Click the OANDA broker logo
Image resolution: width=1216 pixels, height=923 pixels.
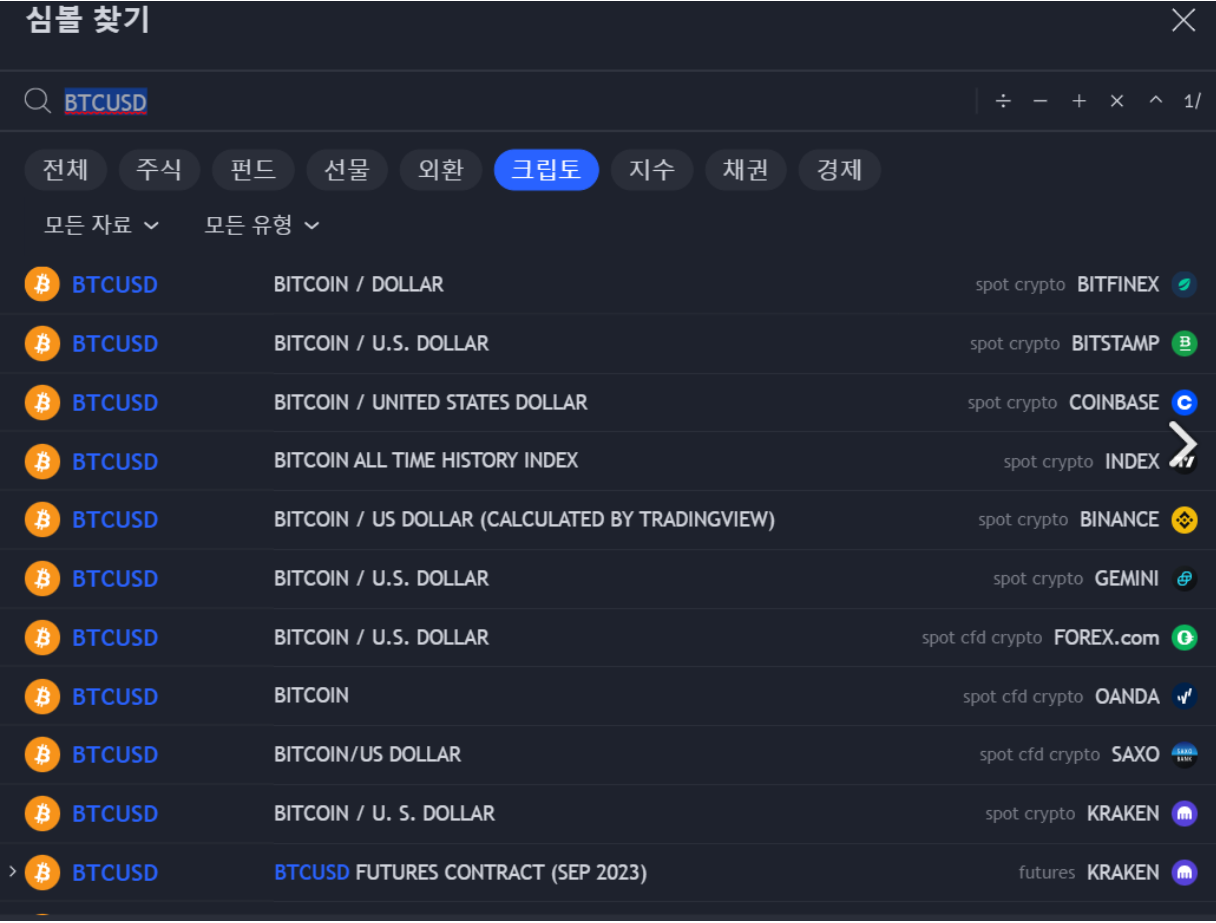(x=1185, y=696)
